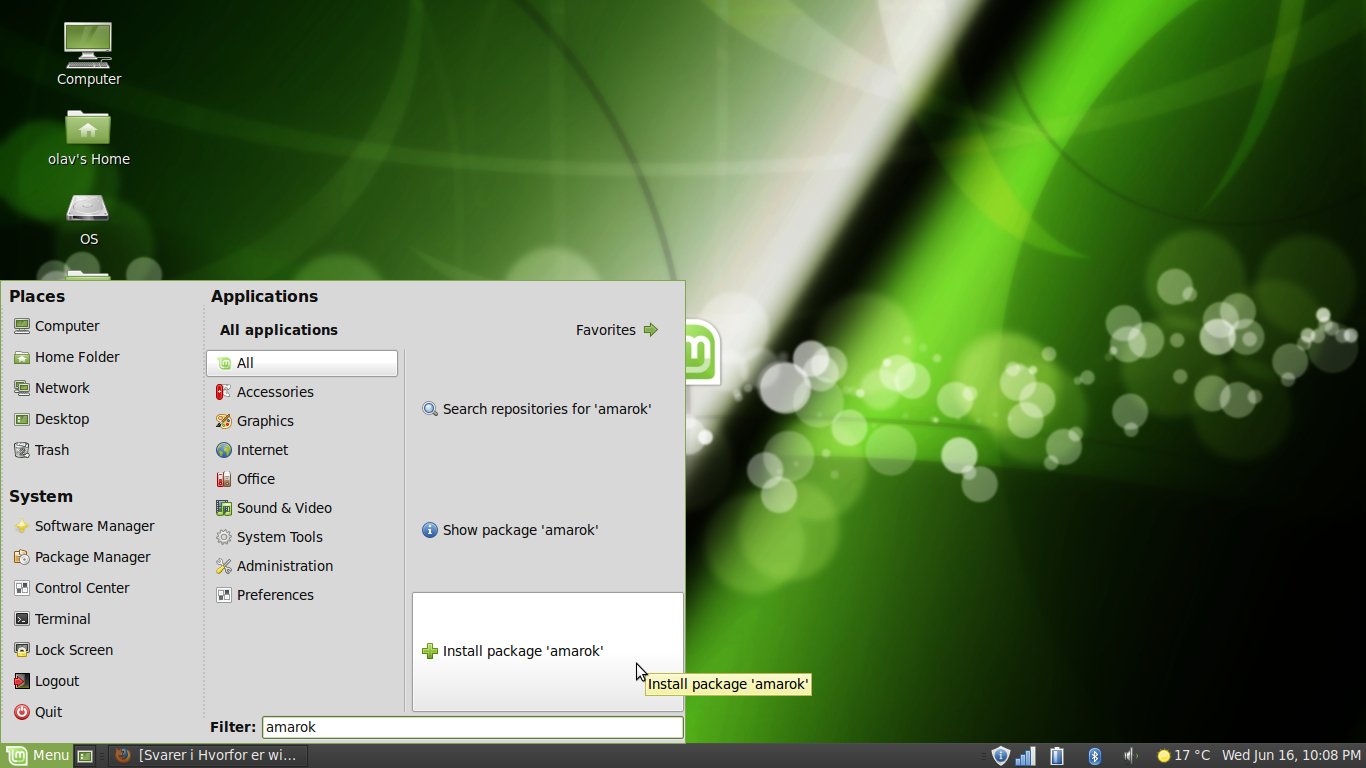This screenshot has height=768, width=1366.
Task: Click the update manager shield icon
Action: click(x=1000, y=756)
